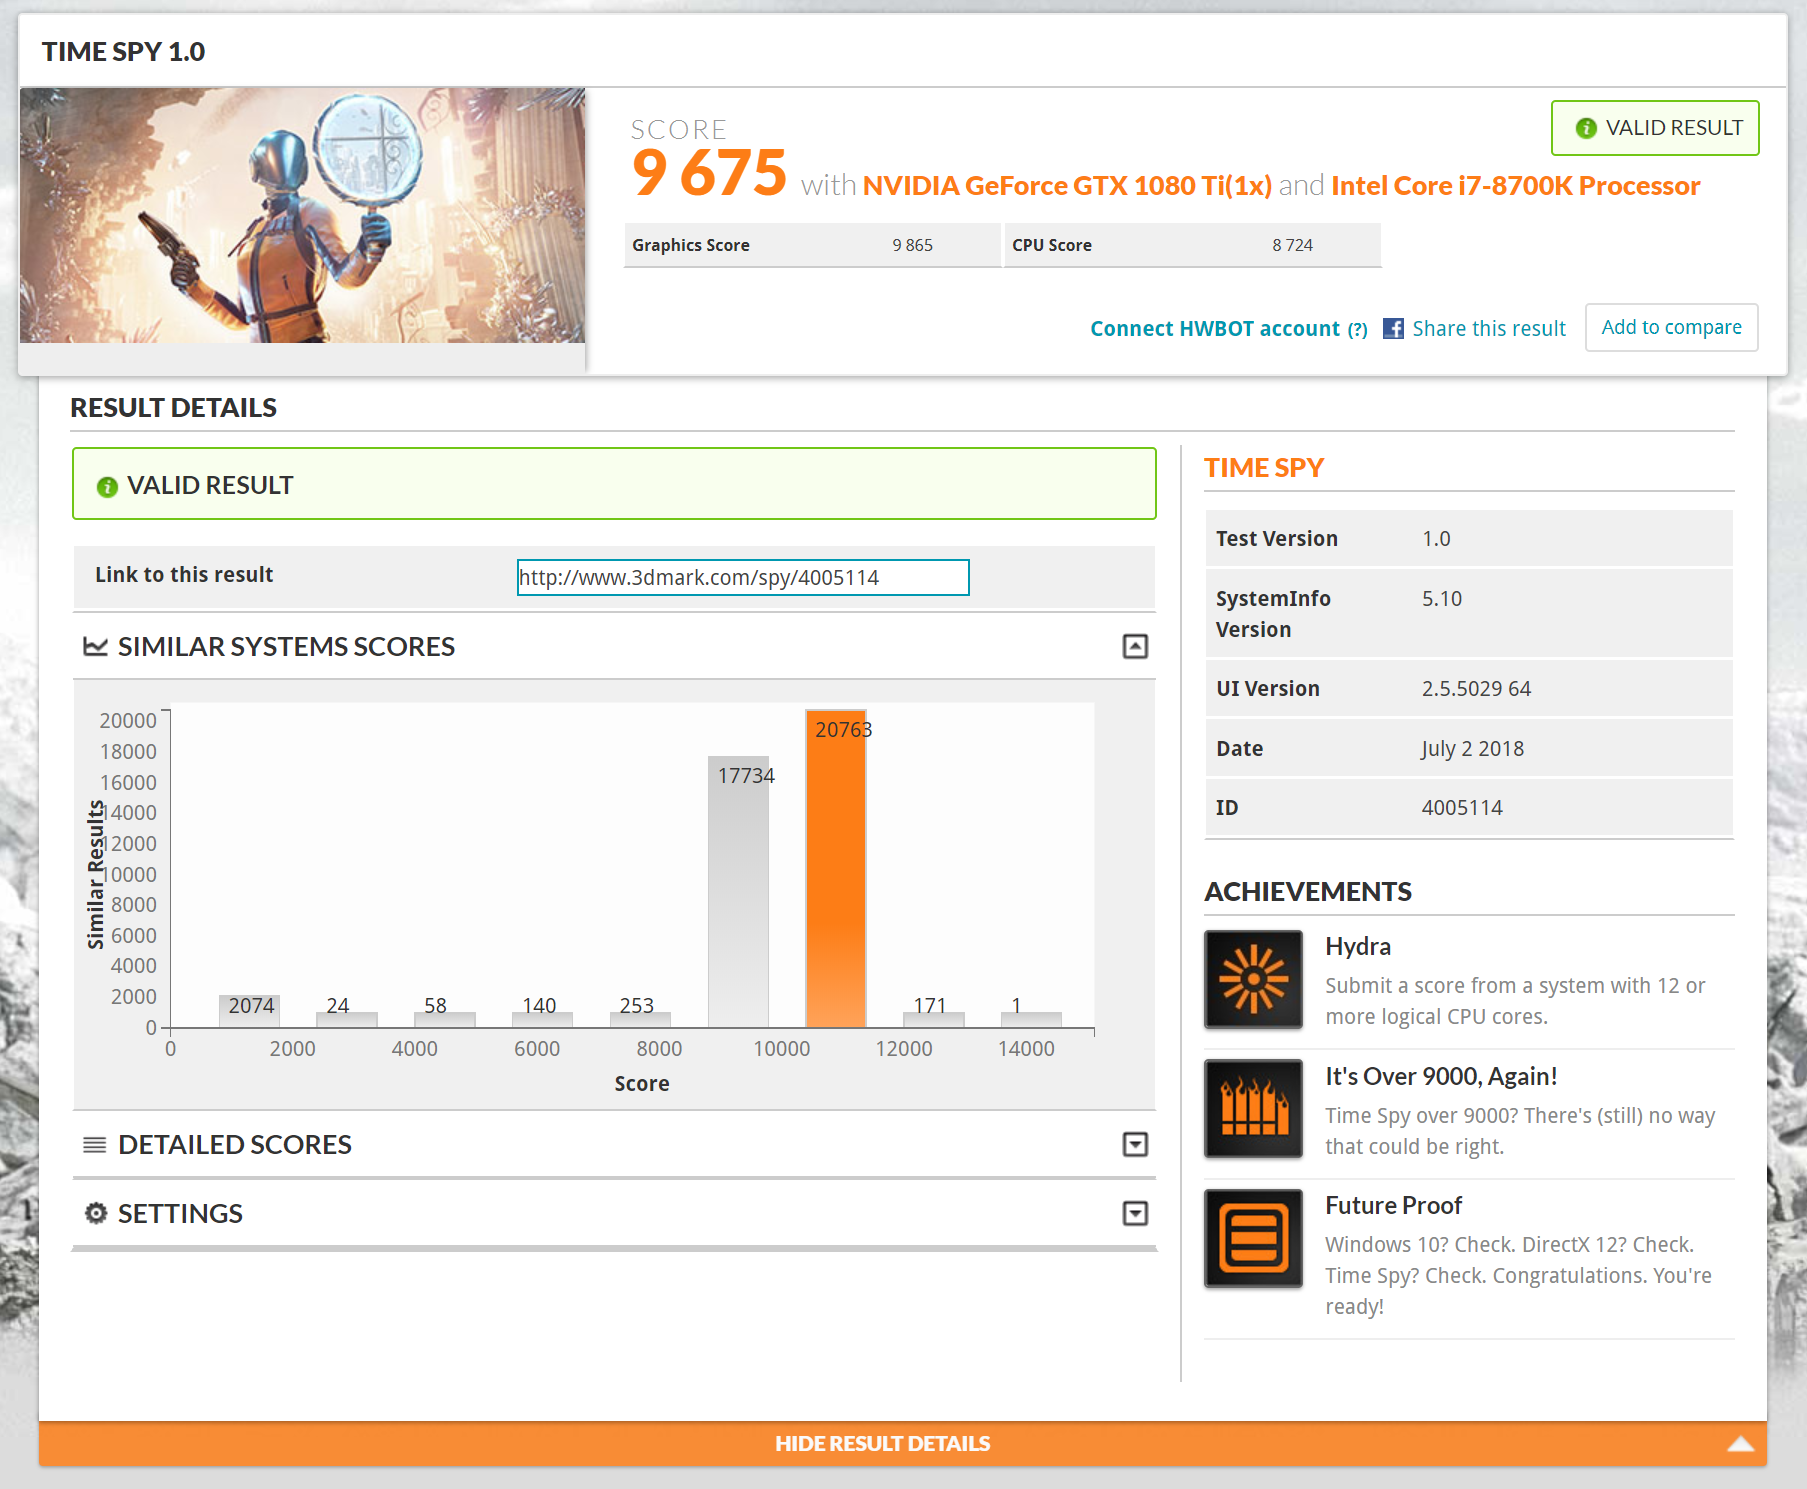Click the orange 20763 bar in chart
Image resolution: width=1807 pixels, height=1489 pixels.
[x=836, y=870]
